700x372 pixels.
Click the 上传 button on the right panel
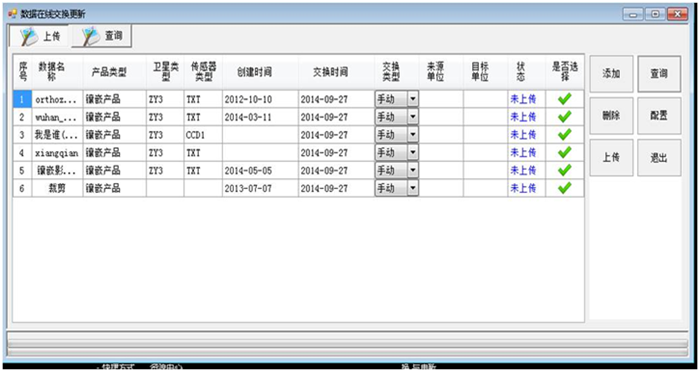coord(611,158)
